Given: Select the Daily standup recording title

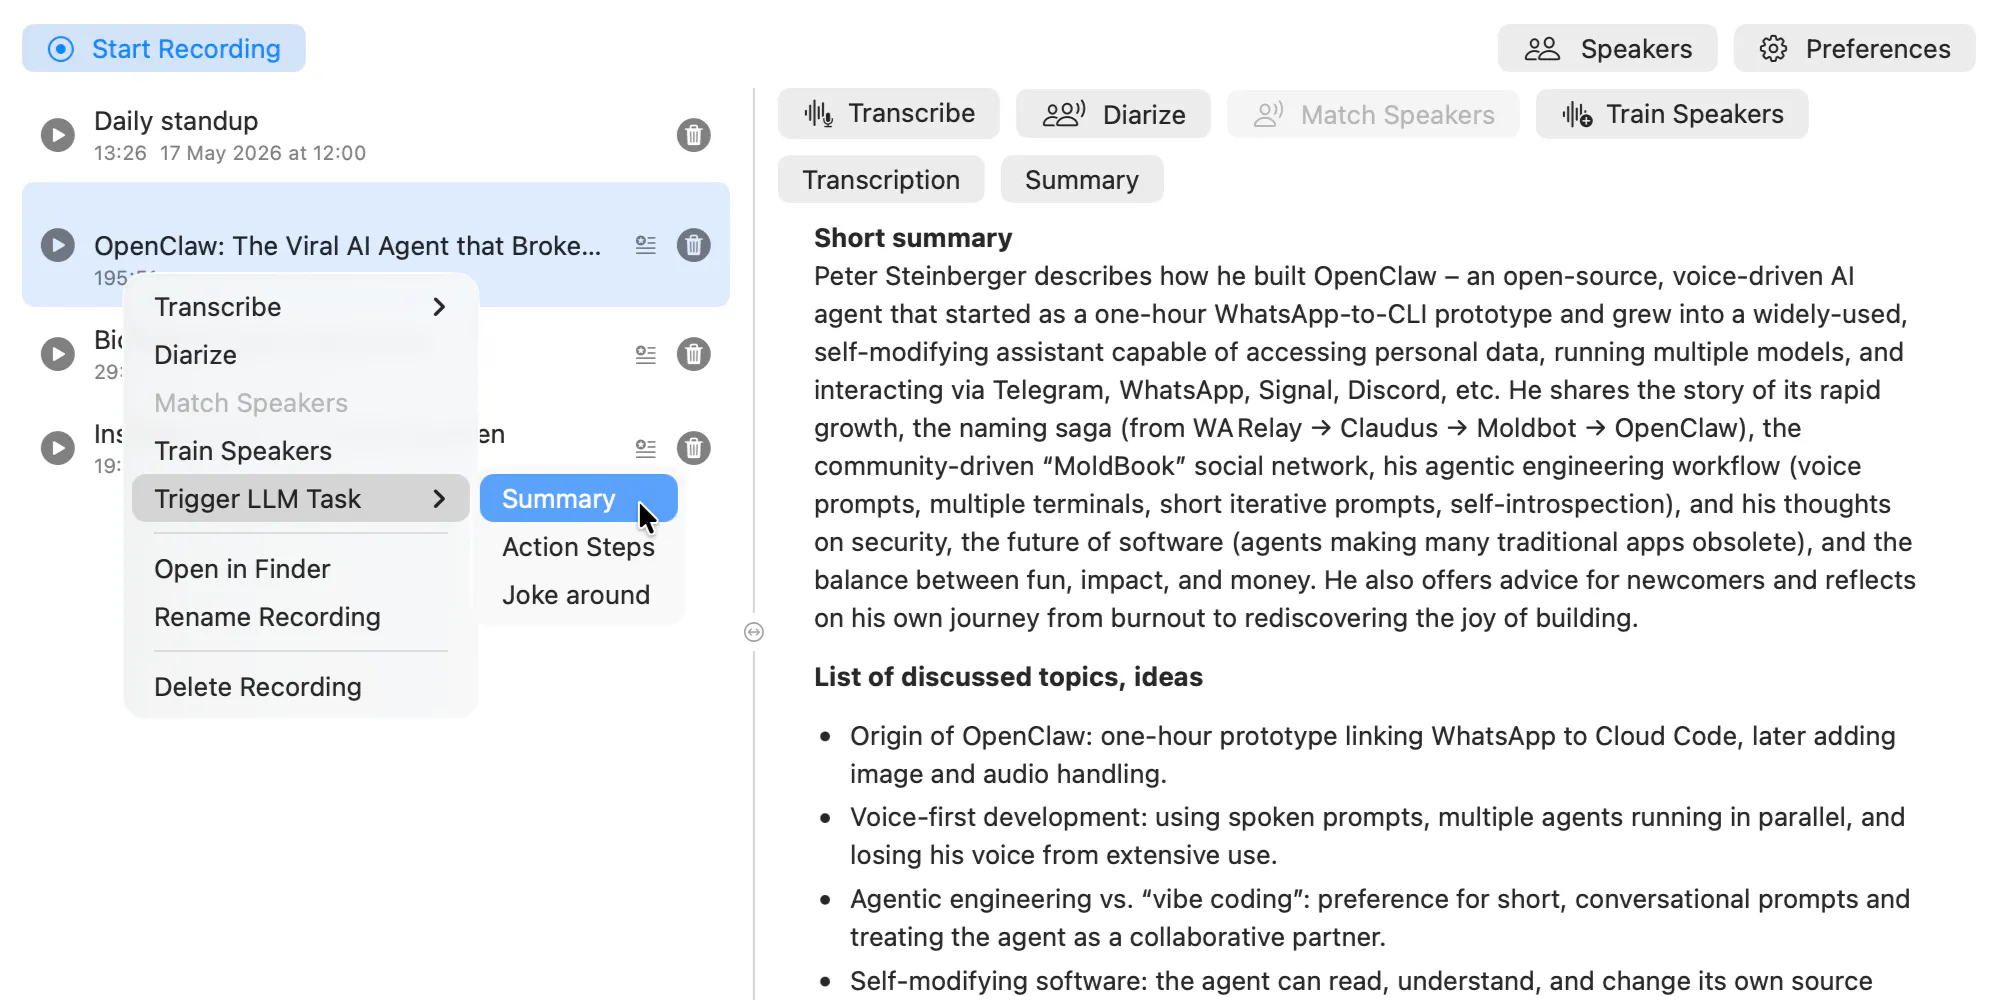Looking at the screenshot, I should coord(176,121).
